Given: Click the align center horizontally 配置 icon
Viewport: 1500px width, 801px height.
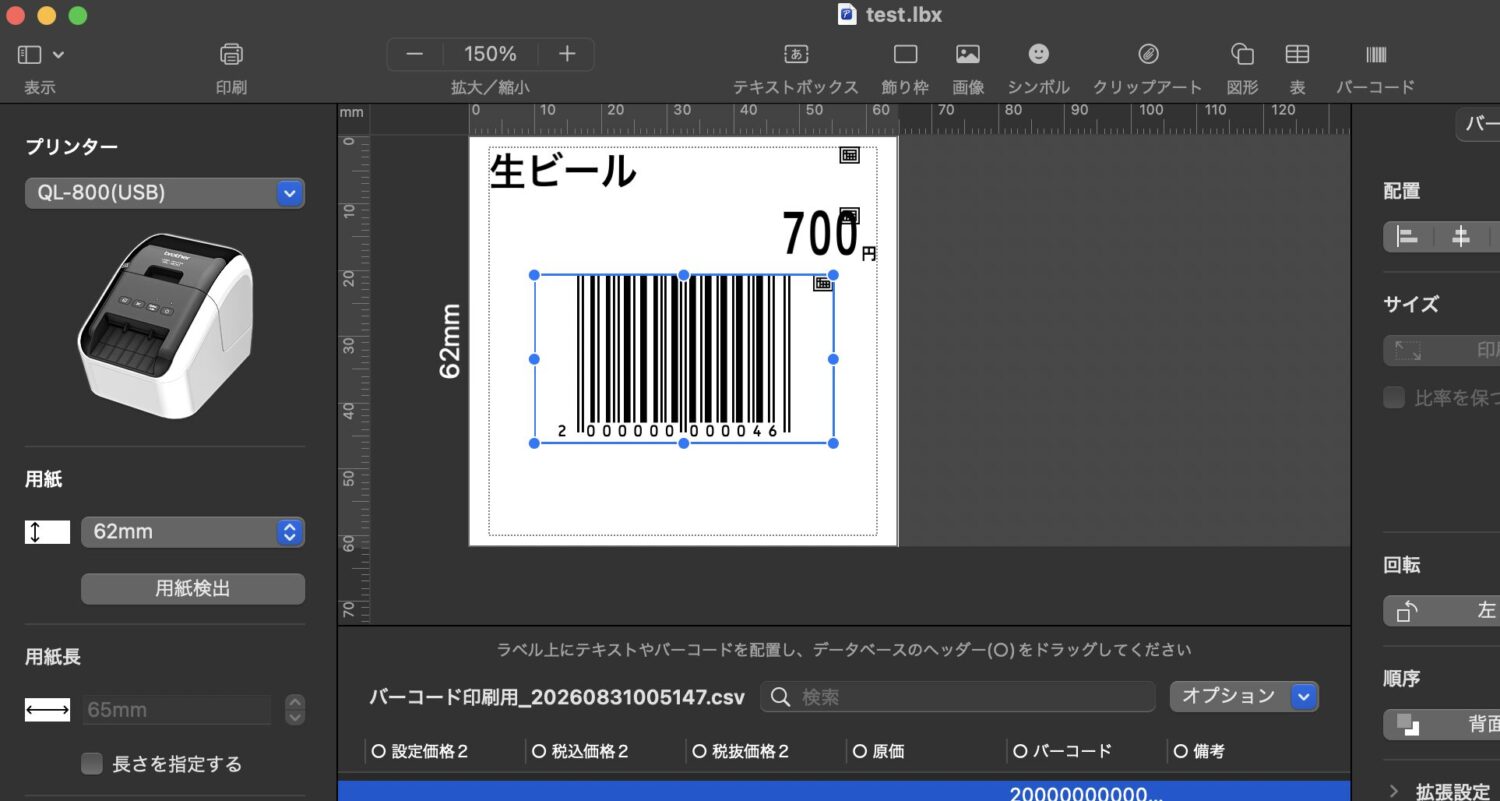Looking at the screenshot, I should tap(1461, 237).
